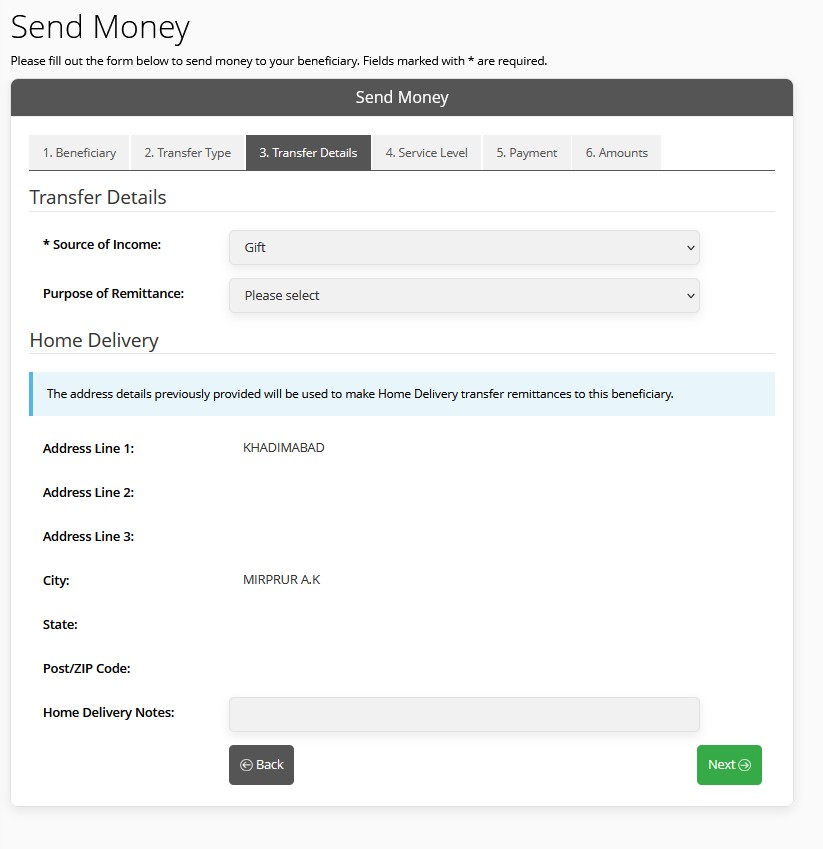Screen dimensions: 823x849
Task: Open the Source of Income dropdown
Action: [464, 247]
